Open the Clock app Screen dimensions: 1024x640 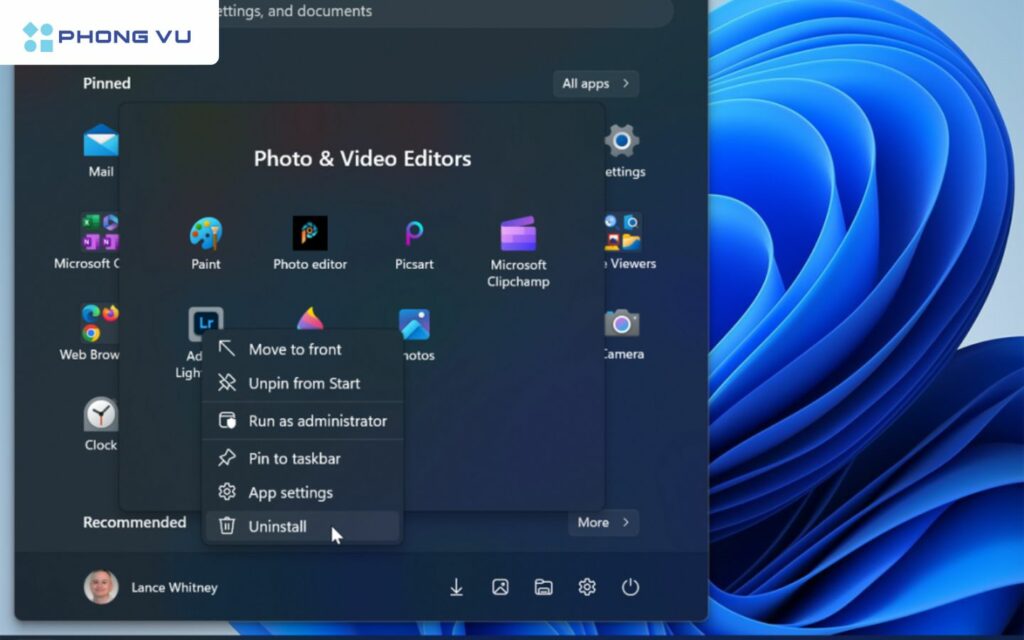click(100, 415)
